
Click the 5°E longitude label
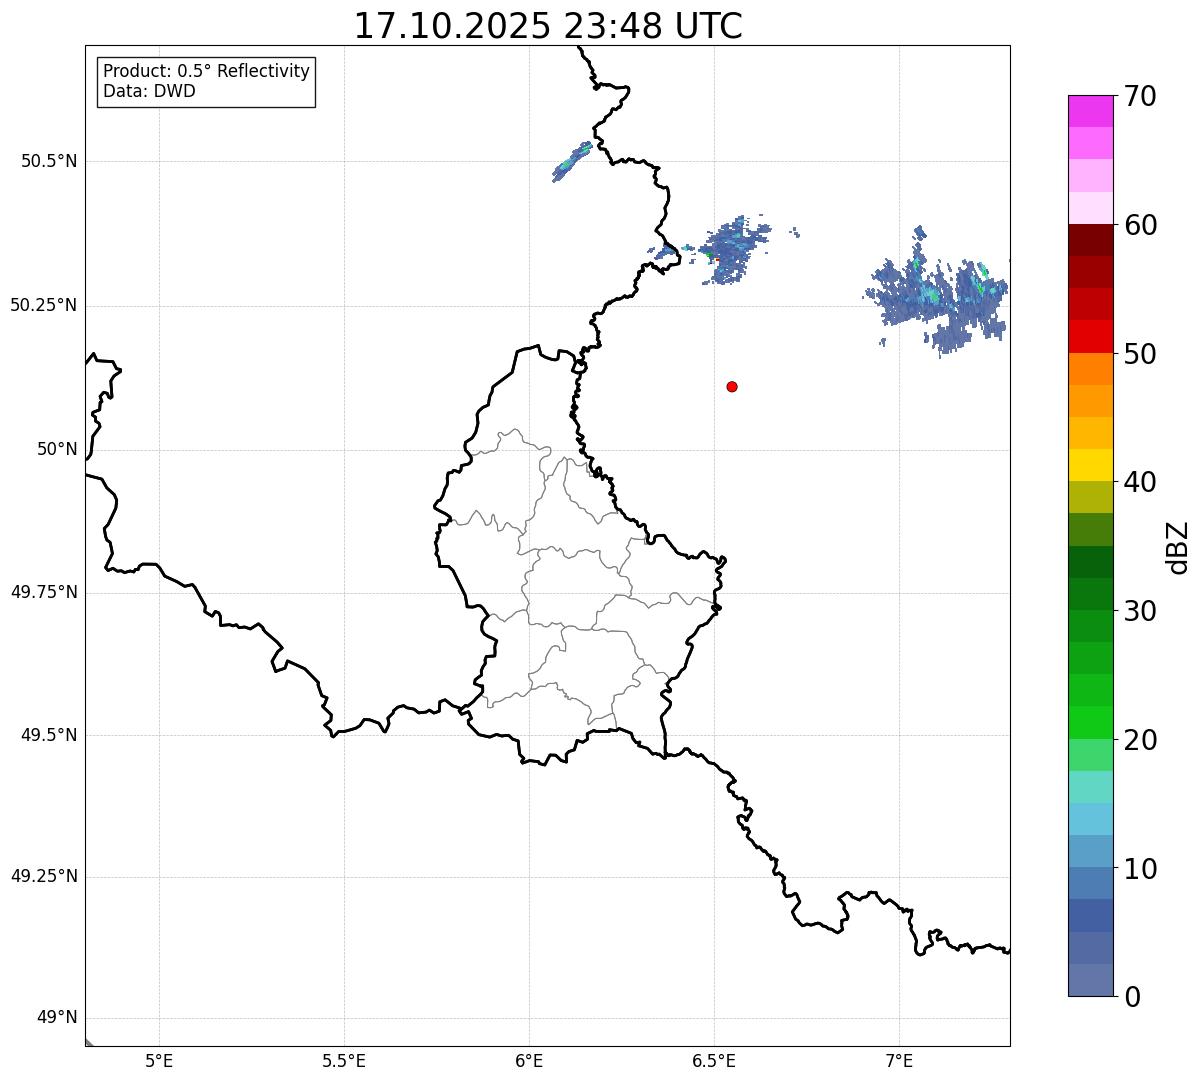pos(159,1060)
